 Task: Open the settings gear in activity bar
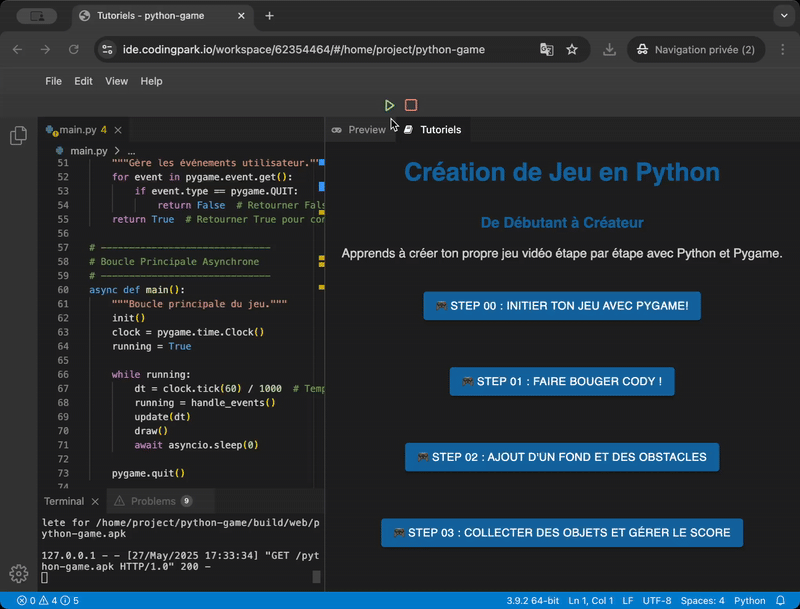(x=18, y=573)
